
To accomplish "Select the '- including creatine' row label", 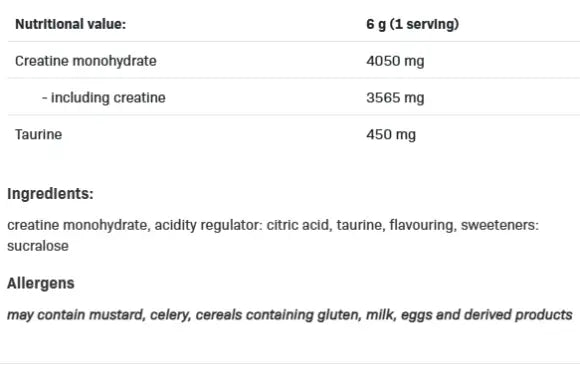I will point(104,98).
